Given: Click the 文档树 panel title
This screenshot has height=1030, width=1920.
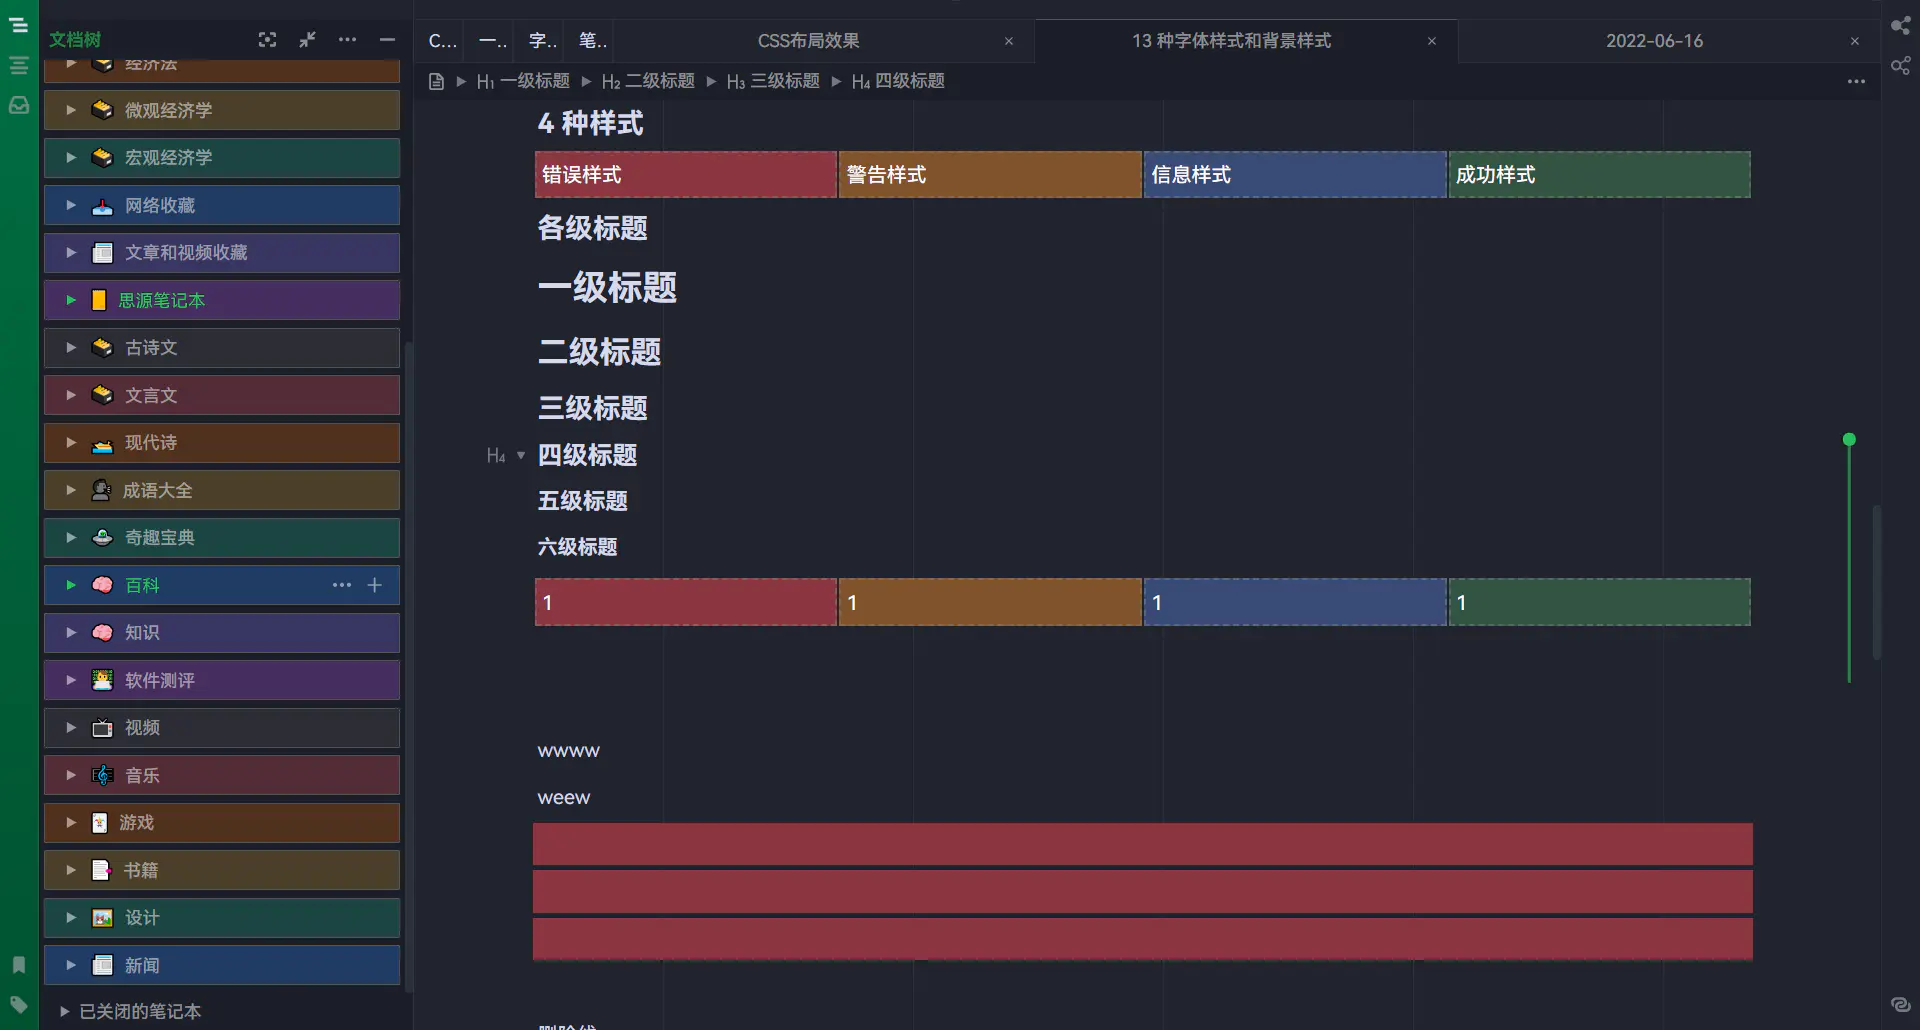Looking at the screenshot, I should pyautogui.click(x=75, y=40).
